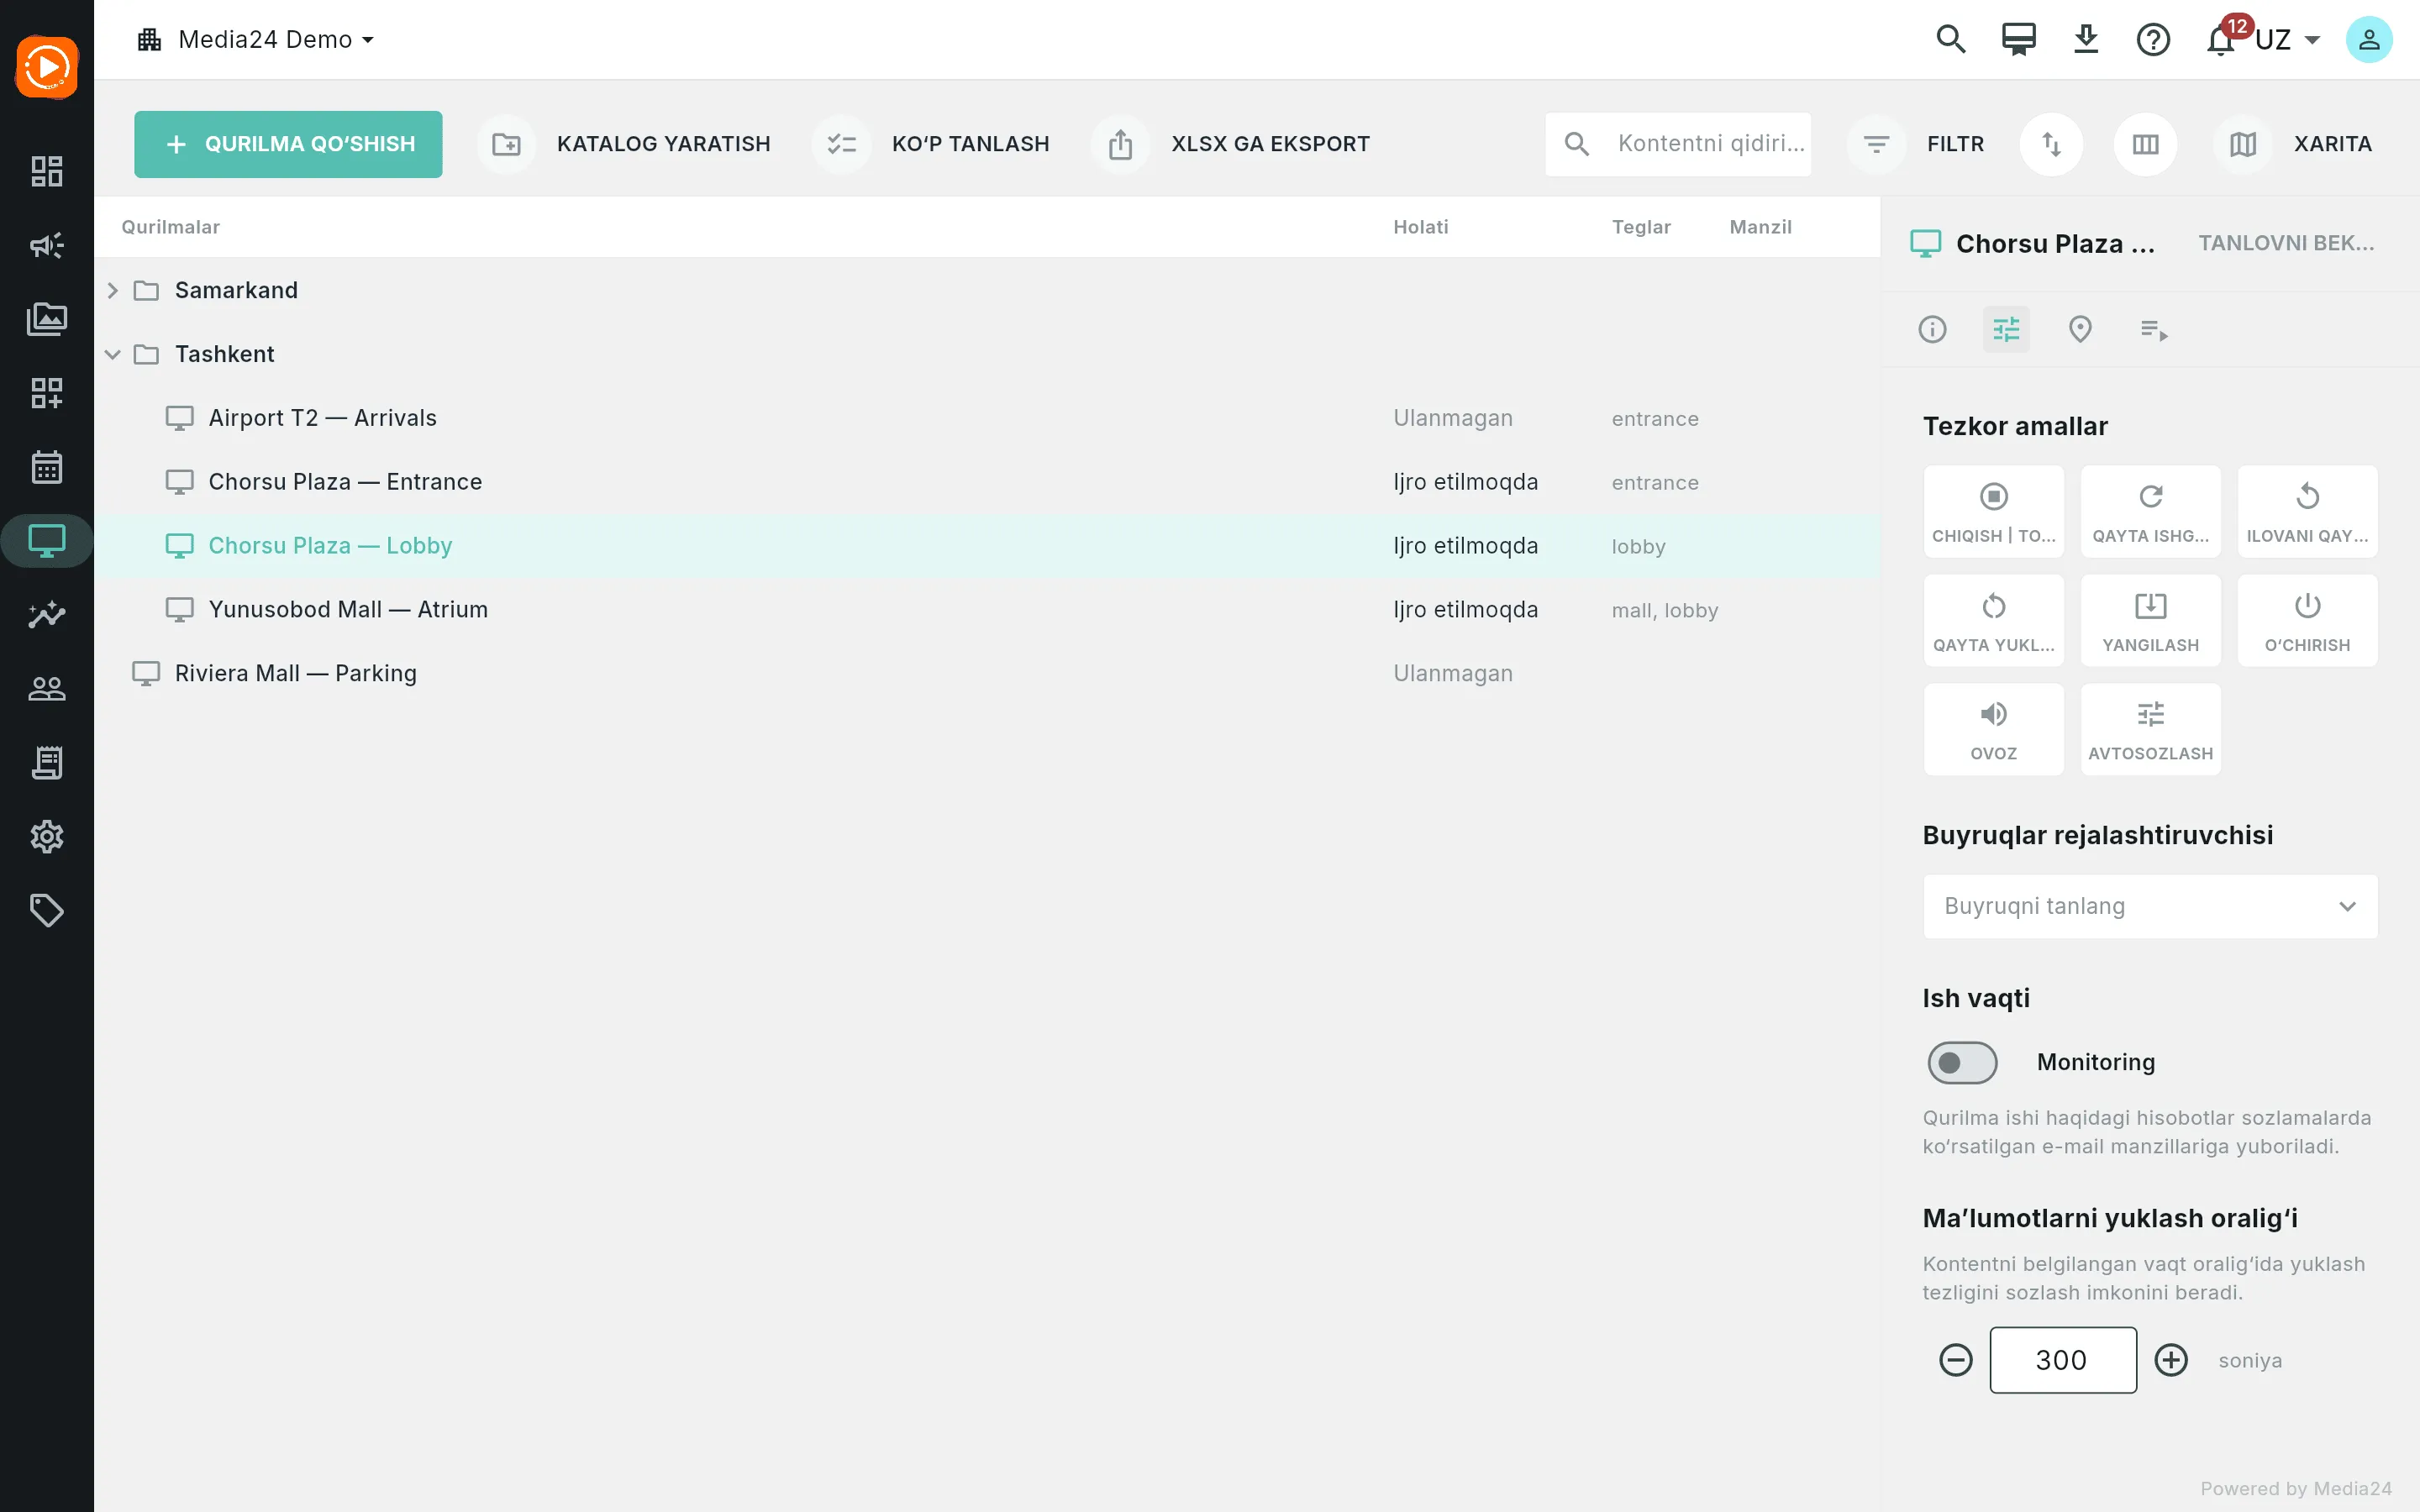Click the CHIQISH quick action tile
The width and height of the screenshot is (2420, 1512).
1993,511
